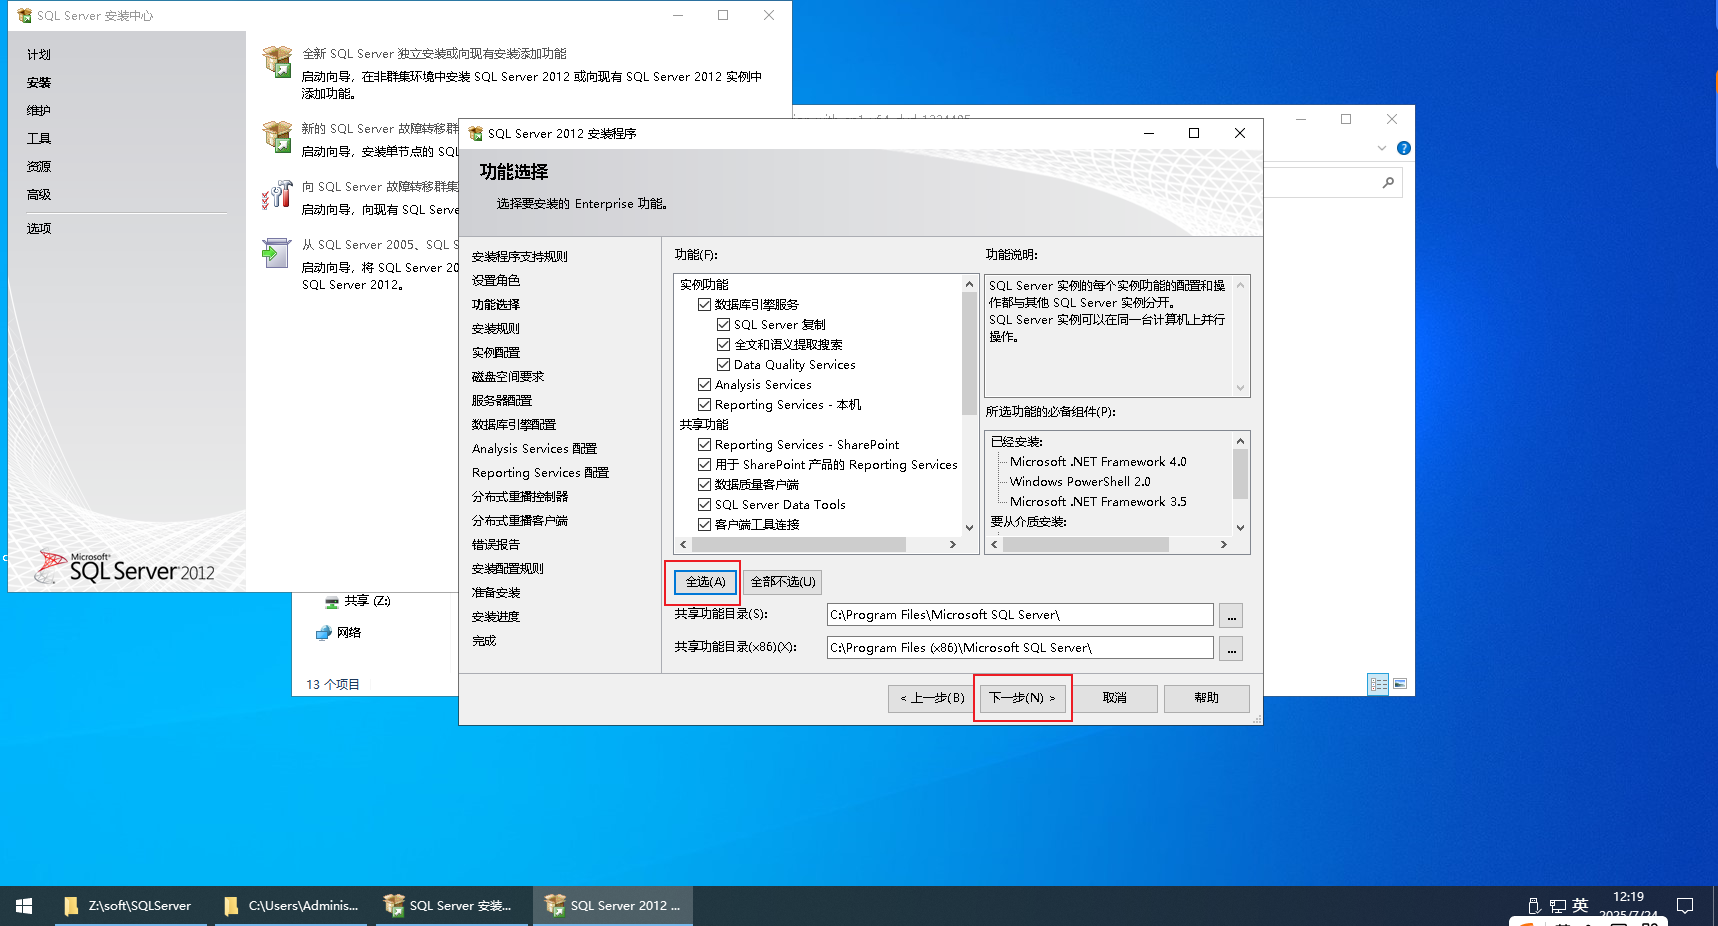Click the new standalone installation wizard icon
Image resolution: width=1718 pixels, height=926 pixels.
click(x=277, y=62)
